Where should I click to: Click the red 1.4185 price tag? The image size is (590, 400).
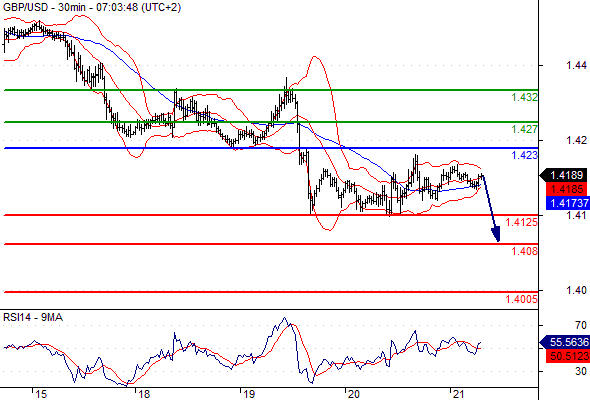566,189
